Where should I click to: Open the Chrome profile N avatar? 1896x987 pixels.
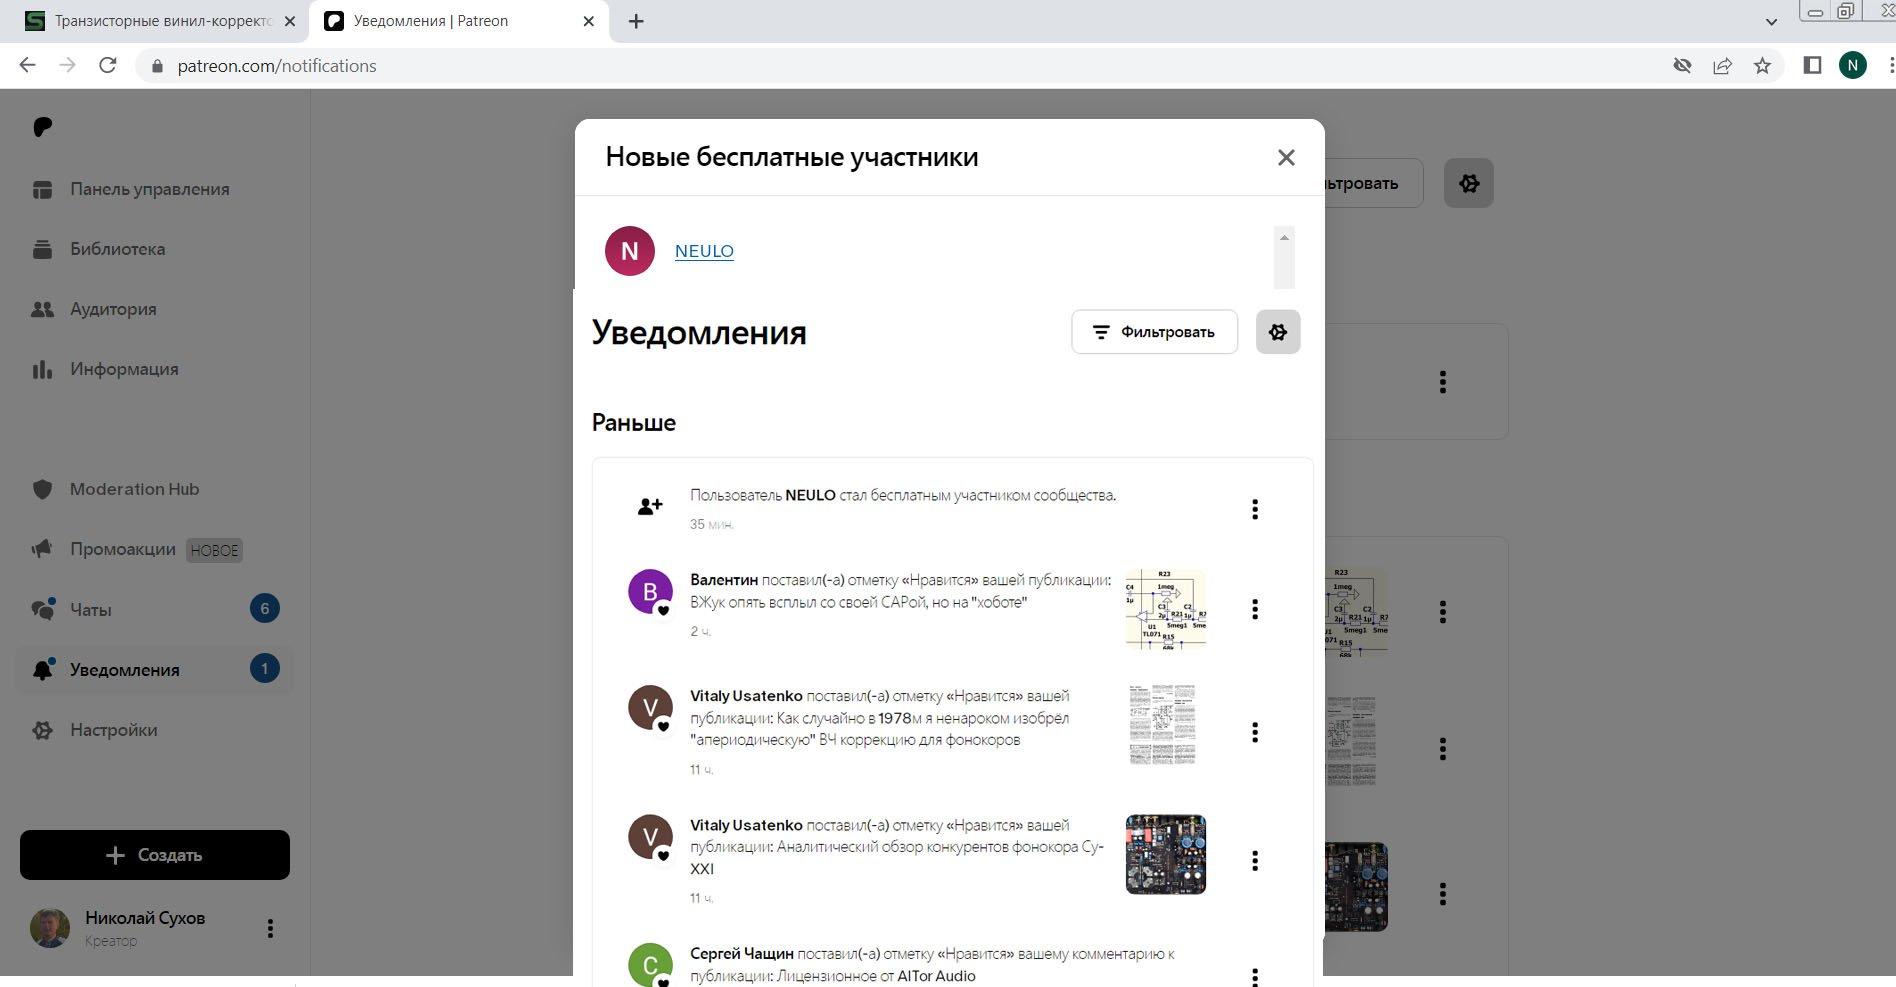pyautogui.click(x=1852, y=66)
